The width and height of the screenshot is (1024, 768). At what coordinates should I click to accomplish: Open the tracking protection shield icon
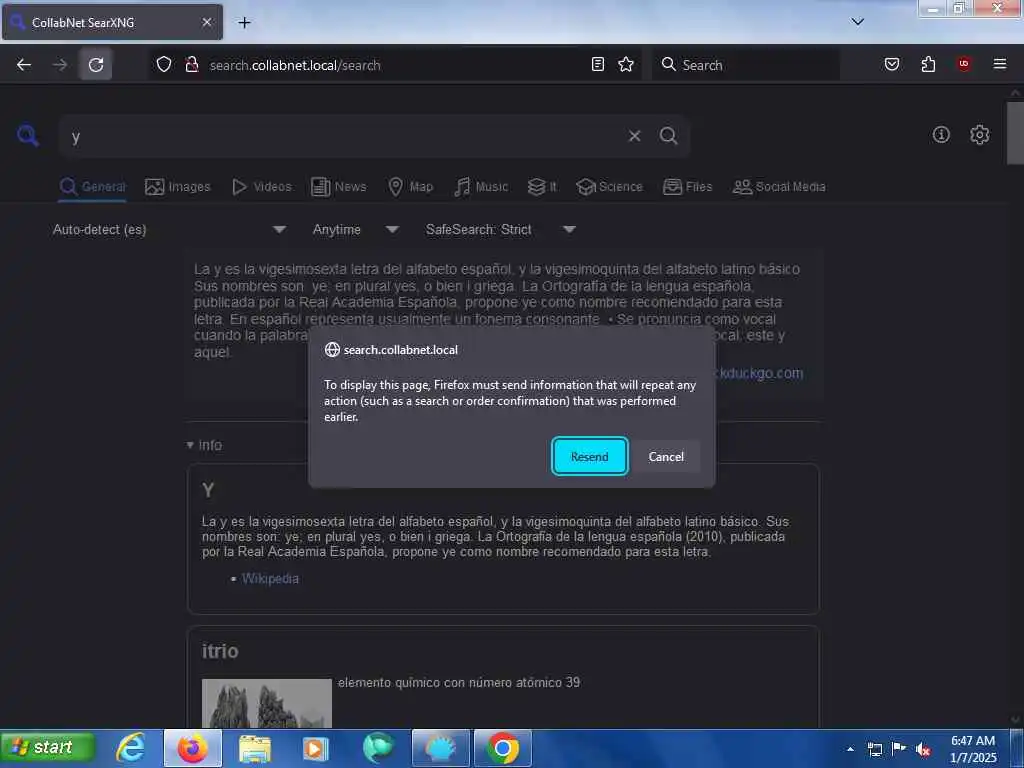tap(164, 65)
